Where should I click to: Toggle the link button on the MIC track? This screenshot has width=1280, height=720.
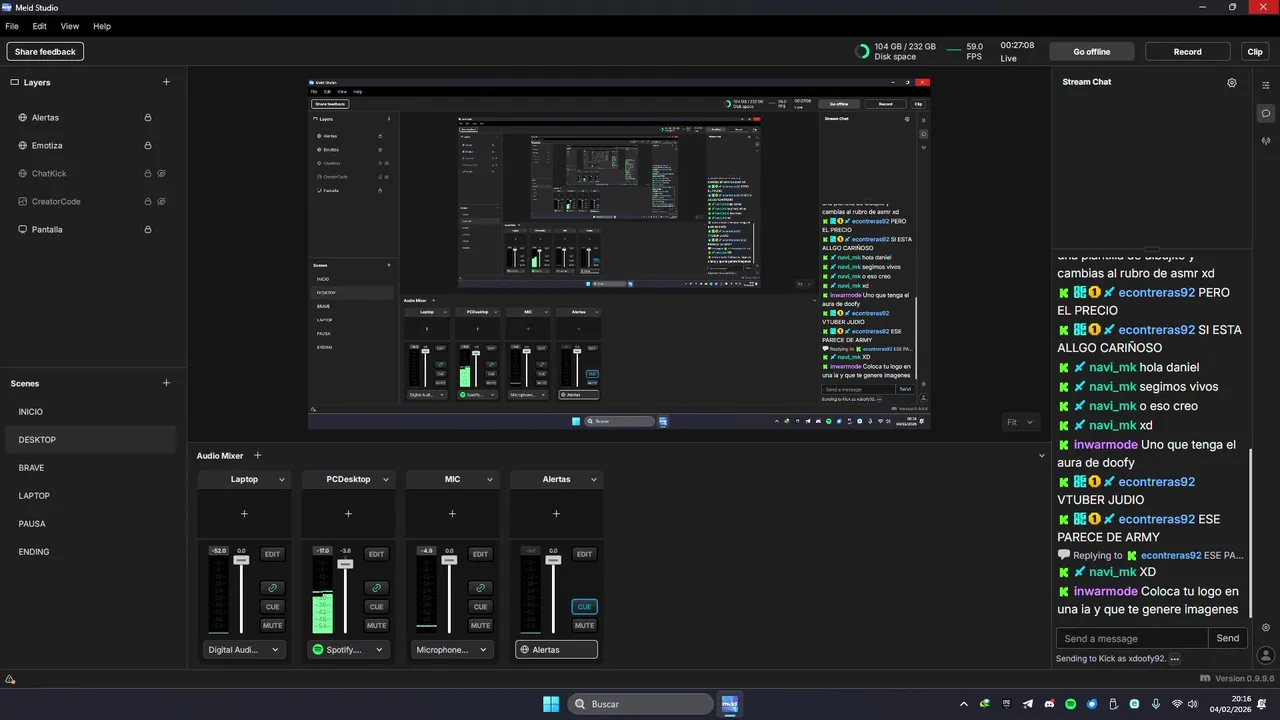click(480, 587)
